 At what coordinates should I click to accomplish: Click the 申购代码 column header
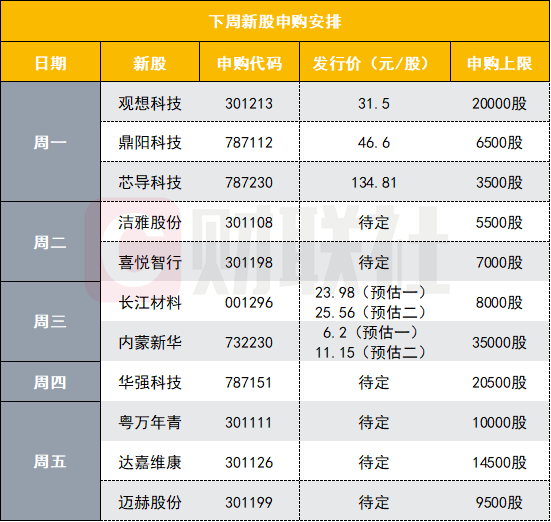click(249, 62)
